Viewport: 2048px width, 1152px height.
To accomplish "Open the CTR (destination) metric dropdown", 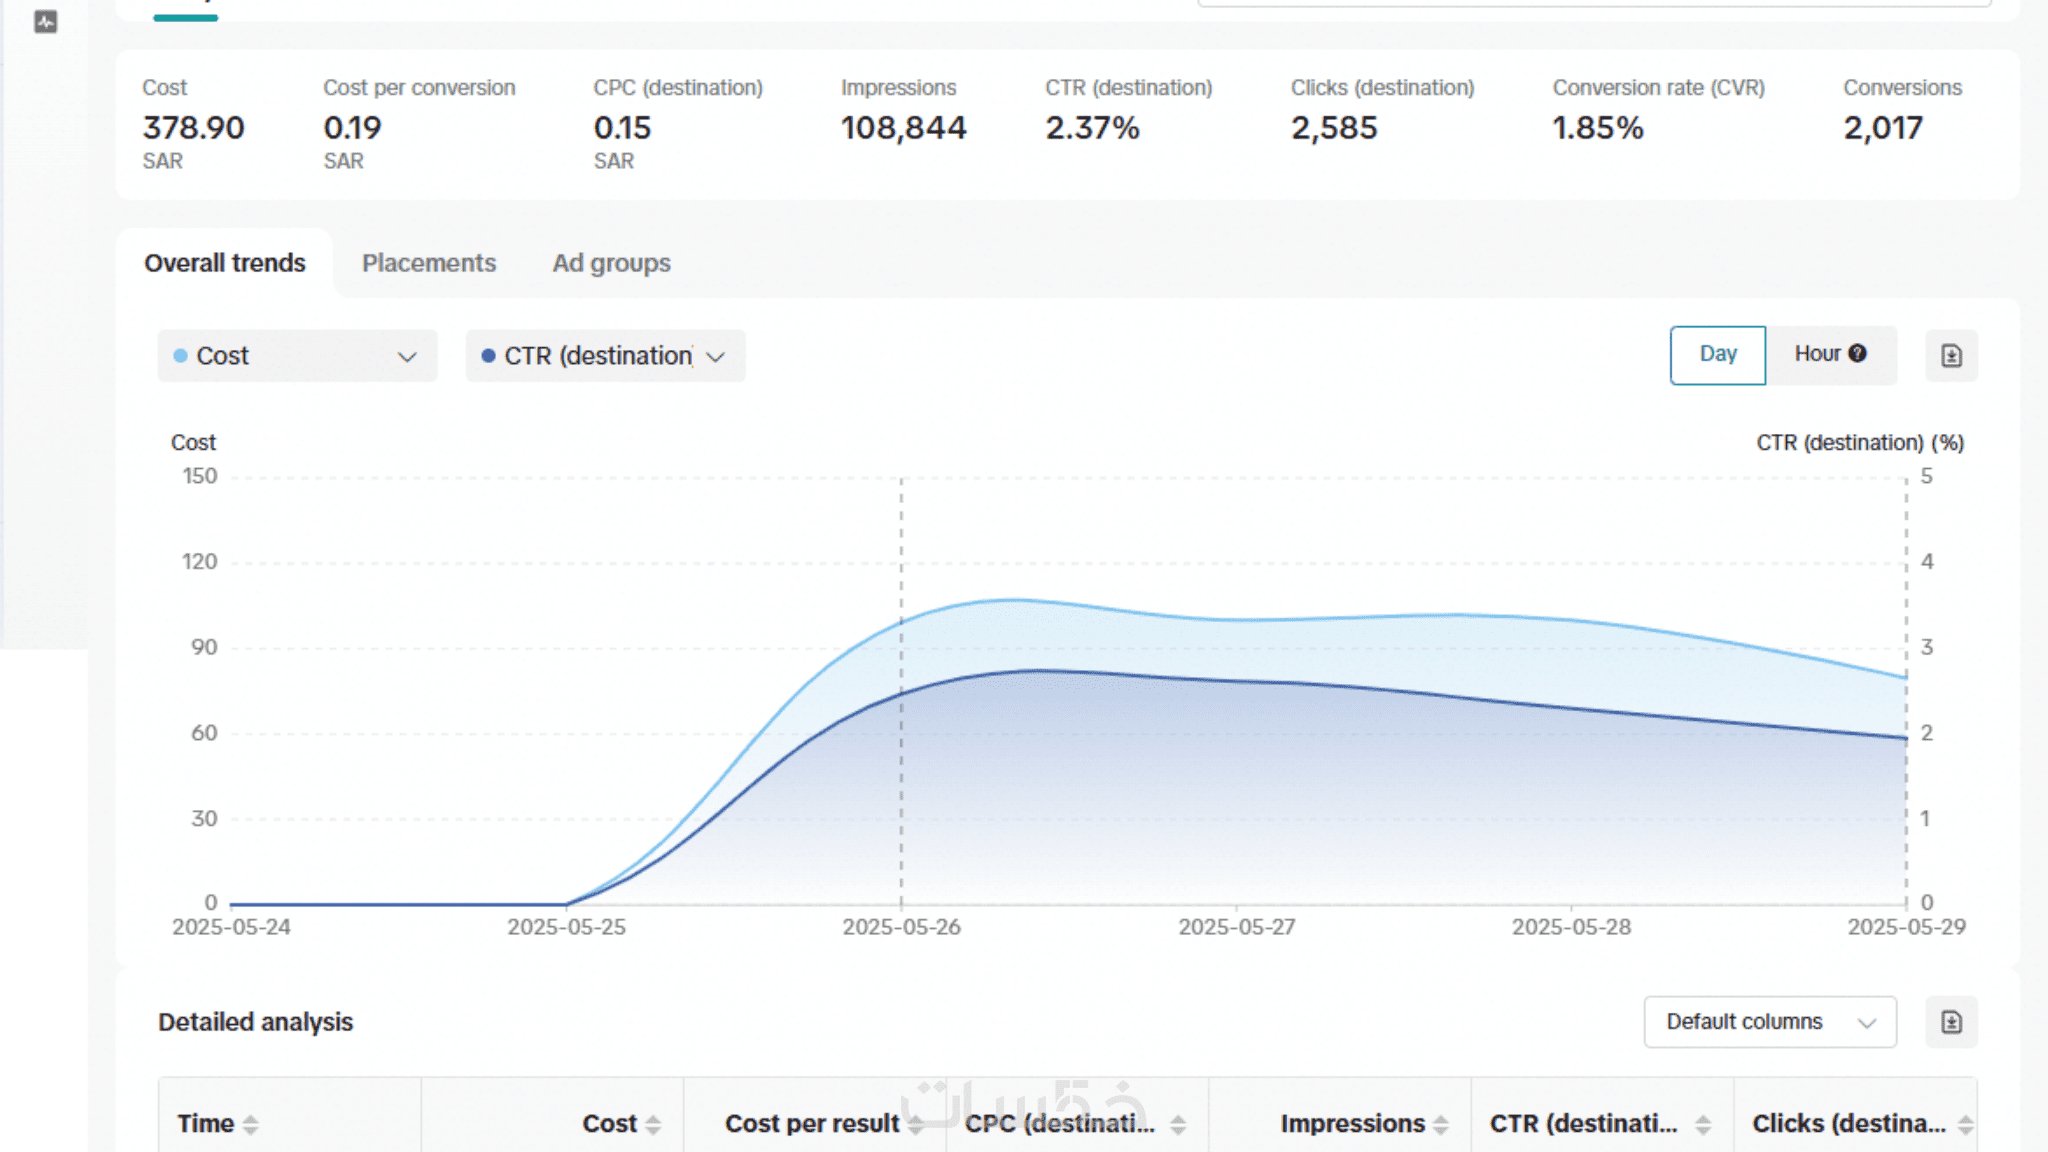I will point(604,356).
